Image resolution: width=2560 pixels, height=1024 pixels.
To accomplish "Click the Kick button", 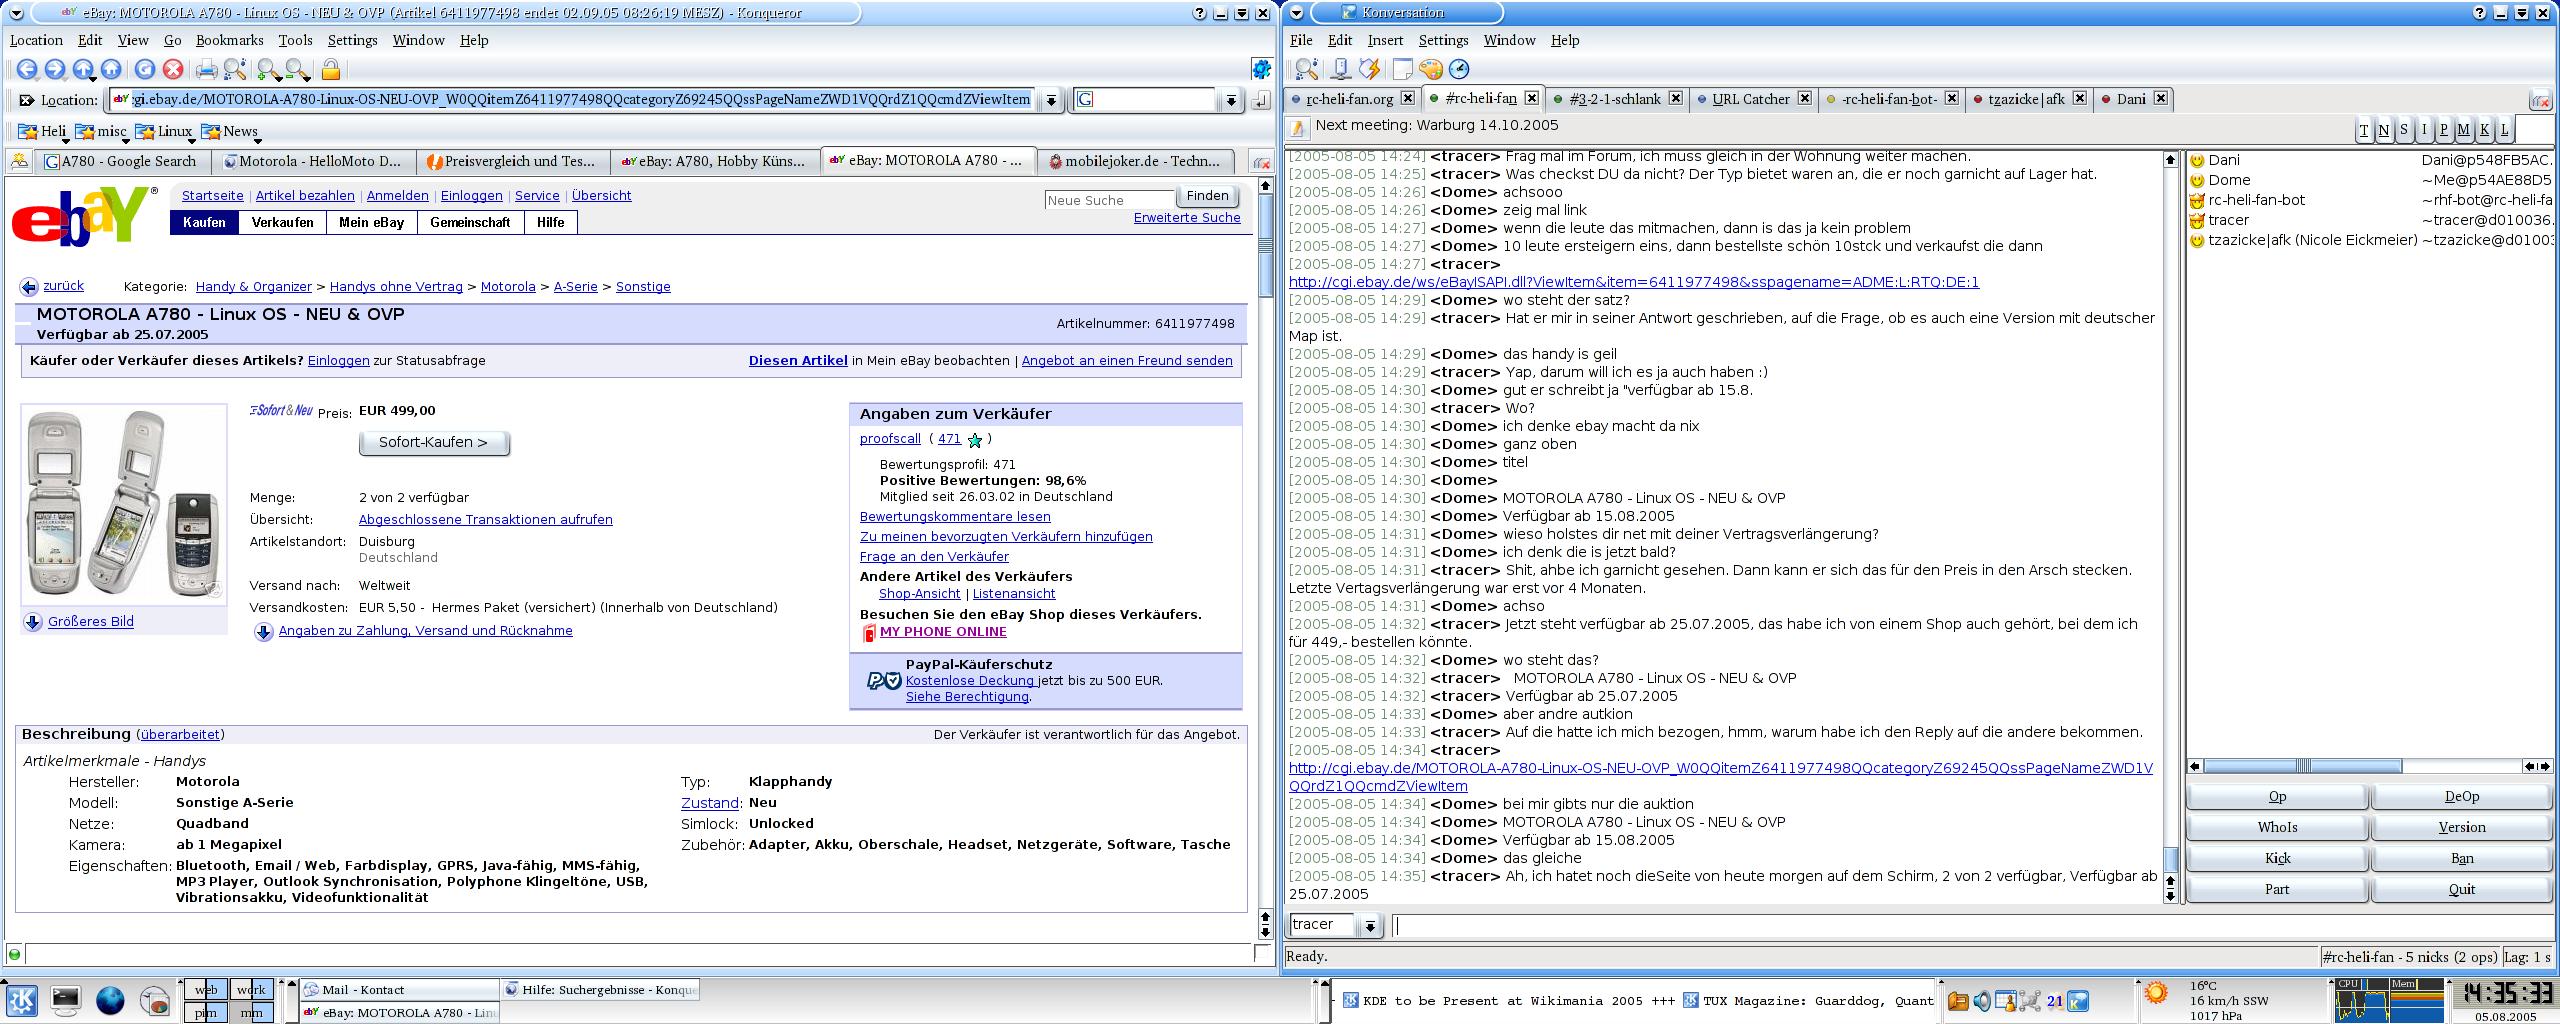I will (x=2277, y=859).
